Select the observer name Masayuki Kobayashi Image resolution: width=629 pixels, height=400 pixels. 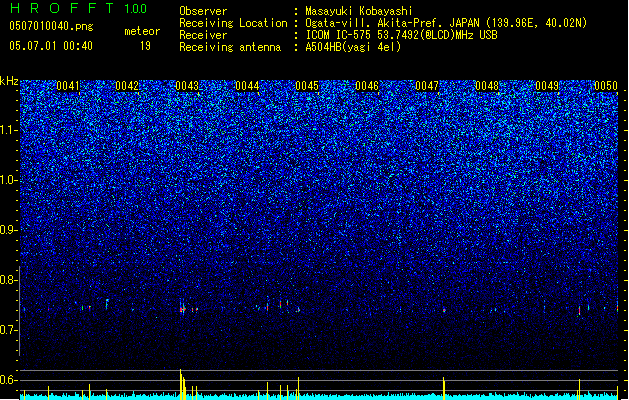(359, 11)
